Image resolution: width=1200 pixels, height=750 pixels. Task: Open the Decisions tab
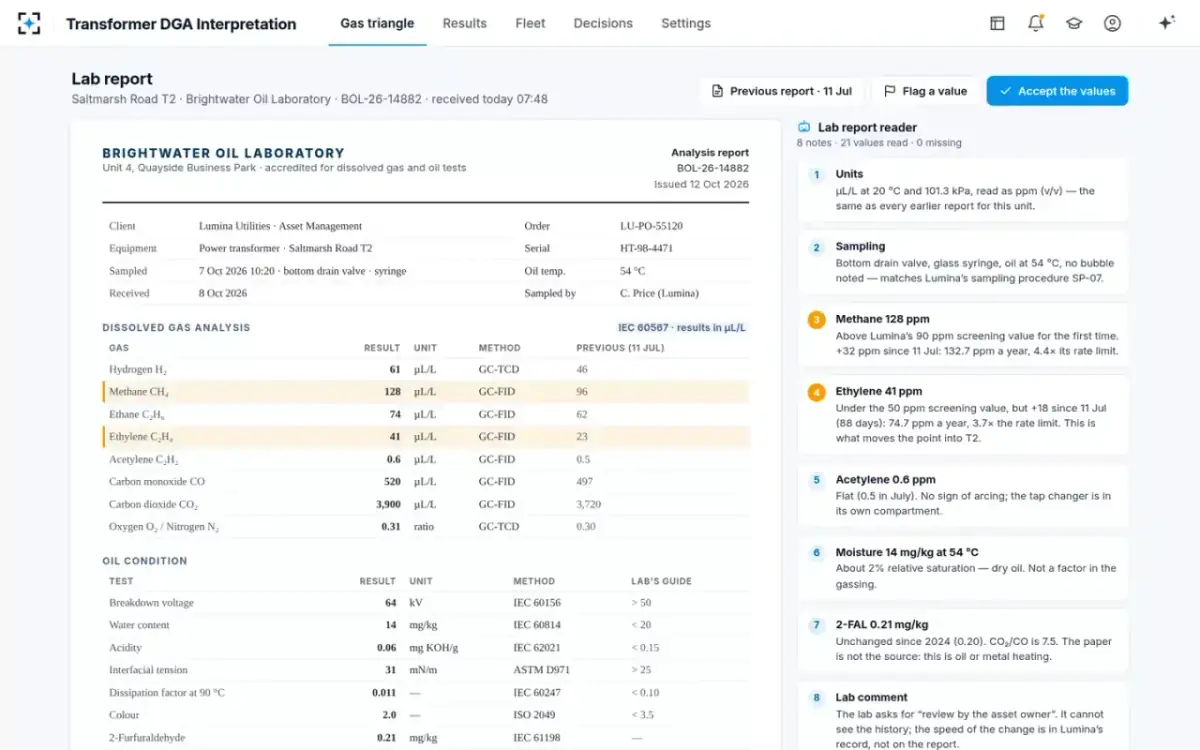coord(603,23)
